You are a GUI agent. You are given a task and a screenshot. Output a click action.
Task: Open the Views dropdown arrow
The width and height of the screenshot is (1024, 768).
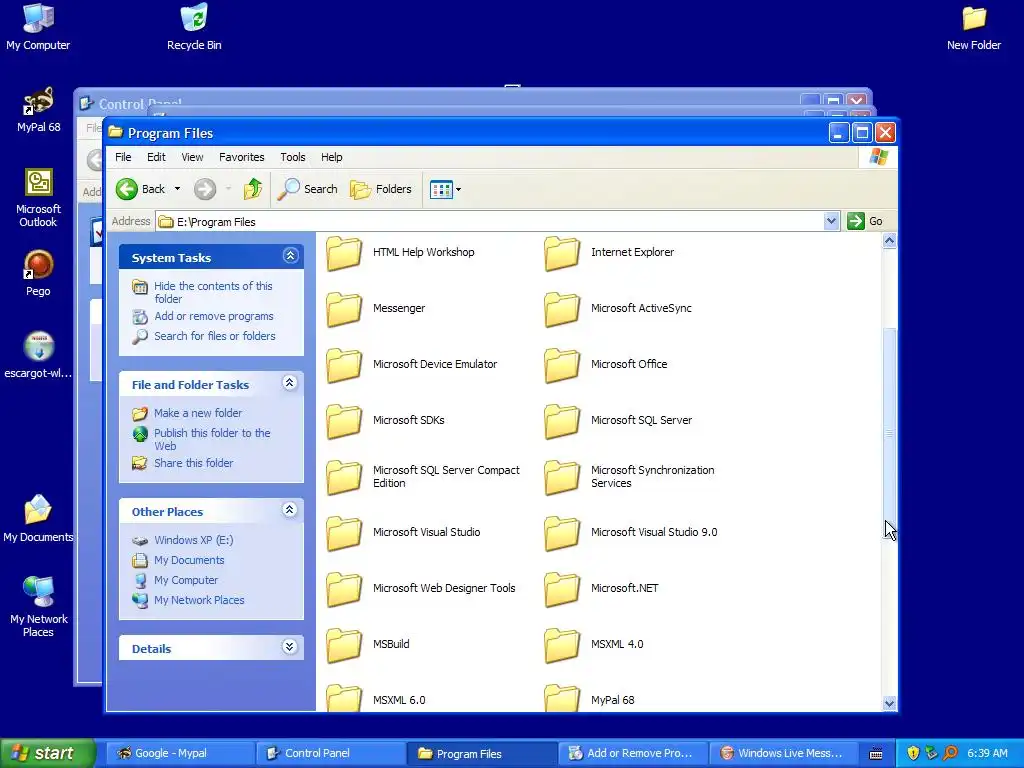(x=458, y=189)
